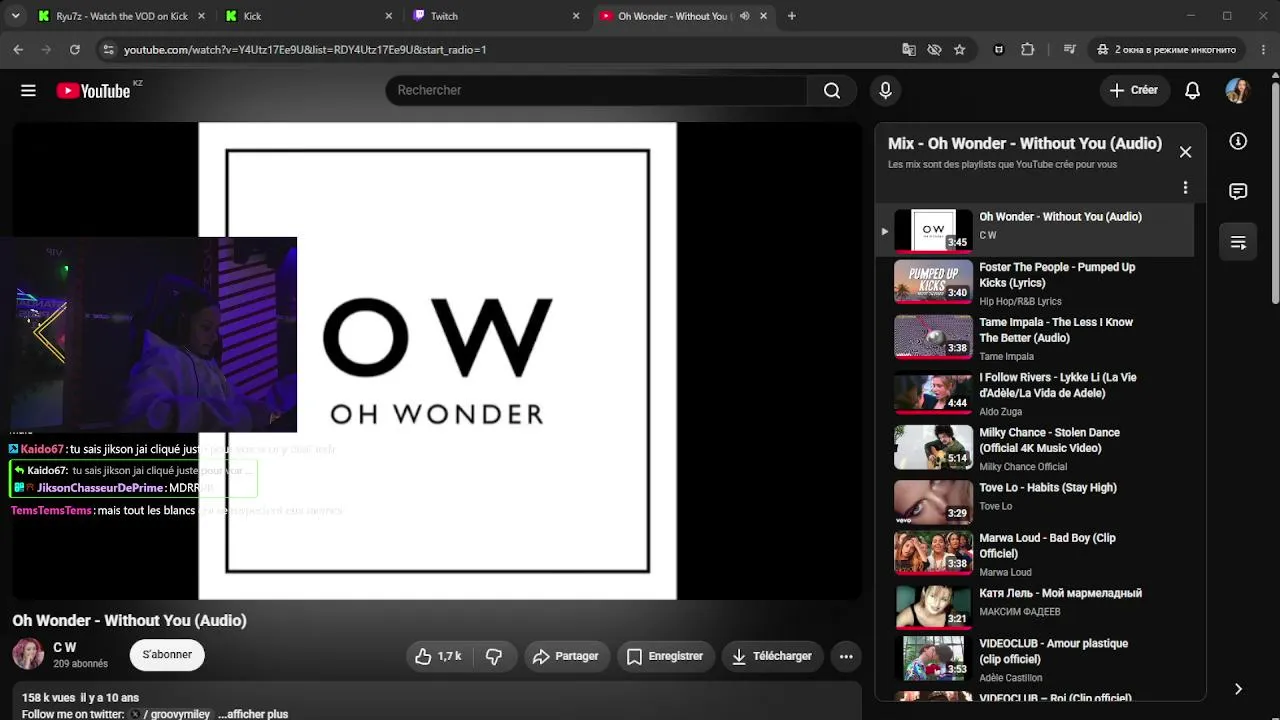Go to YouTube home via logo

coord(93,91)
